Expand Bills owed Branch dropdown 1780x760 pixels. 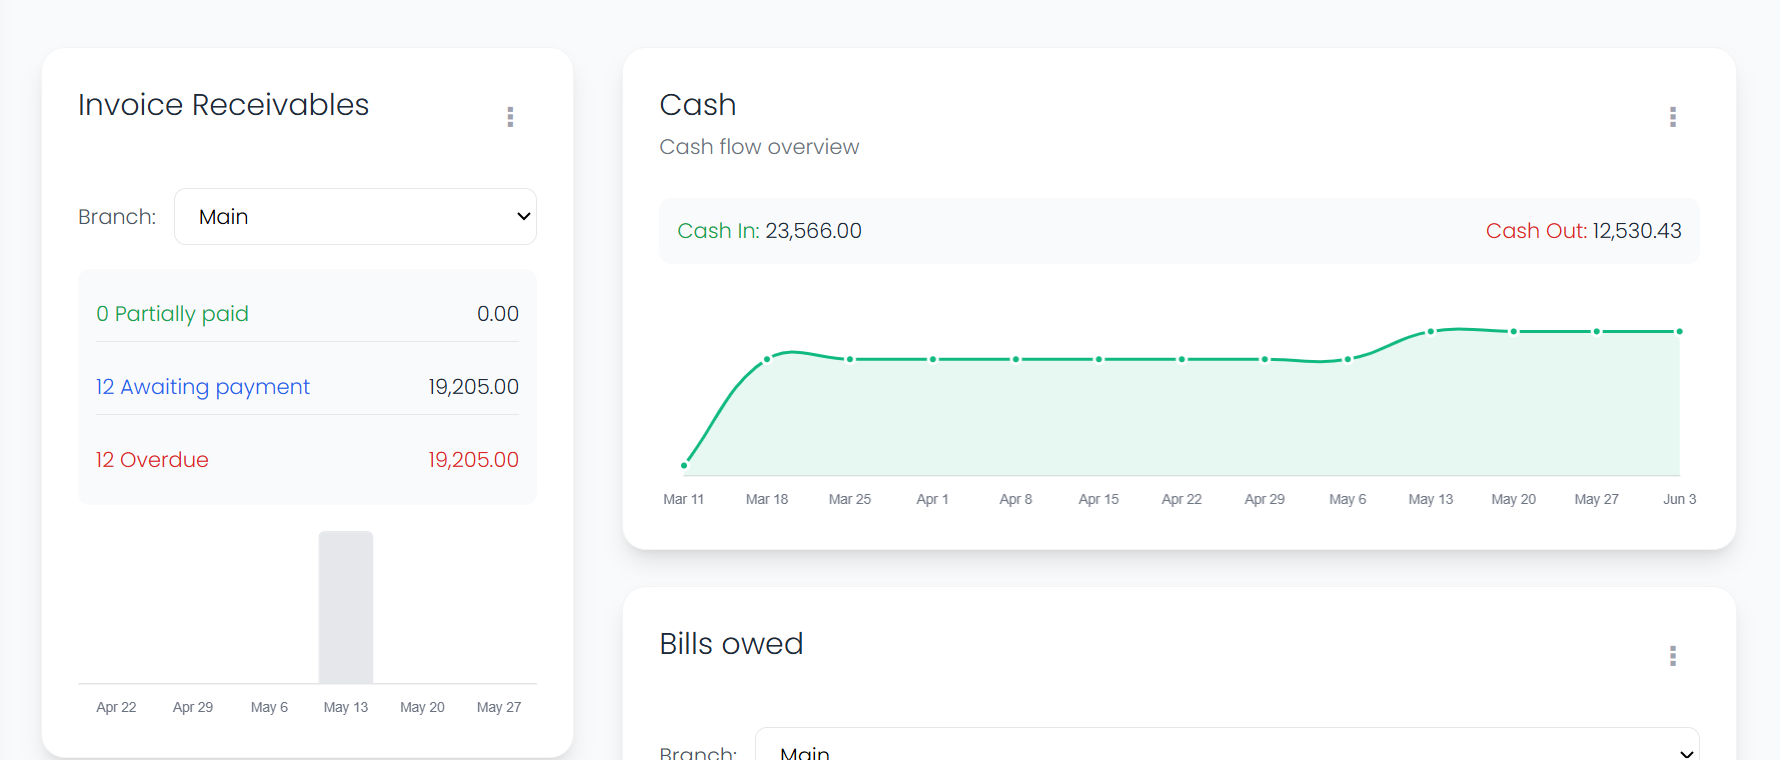coord(1227,744)
